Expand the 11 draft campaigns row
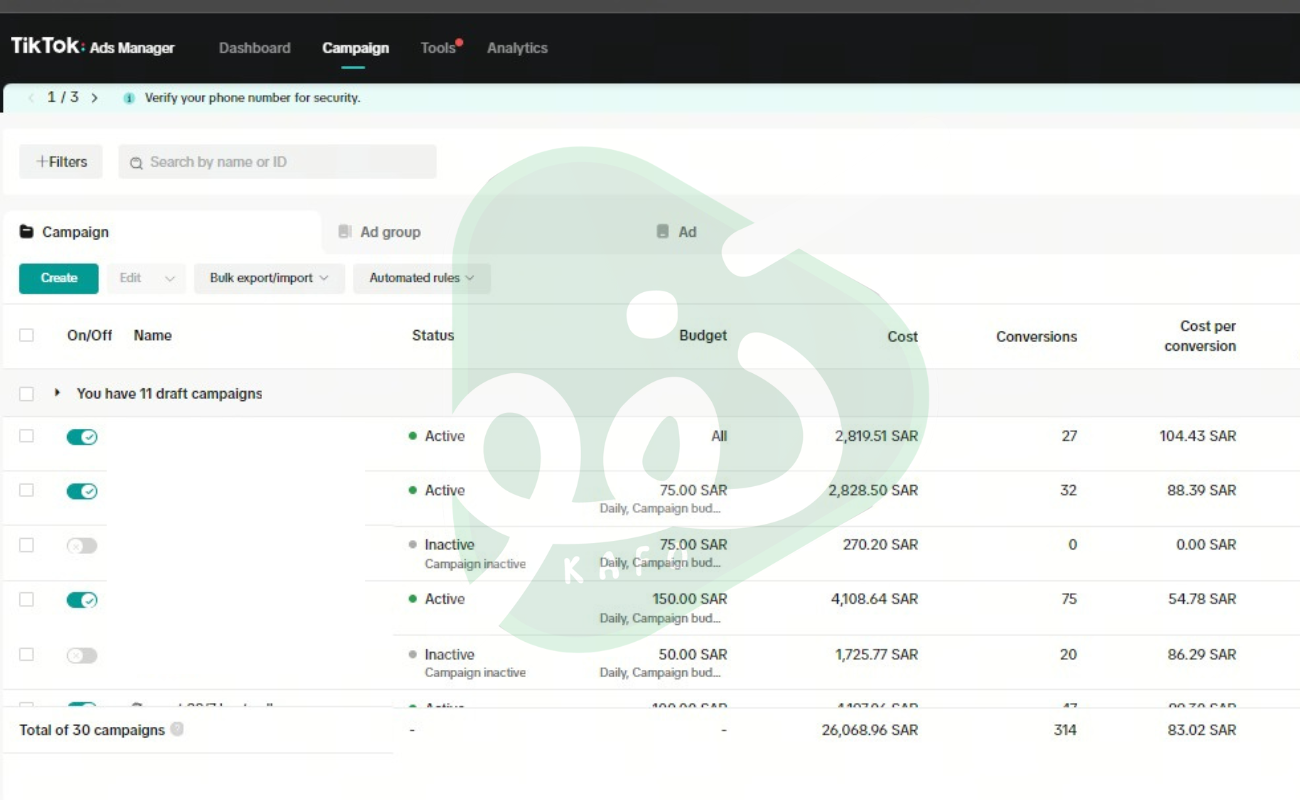Viewport: 1300px width, 800px height. point(57,393)
